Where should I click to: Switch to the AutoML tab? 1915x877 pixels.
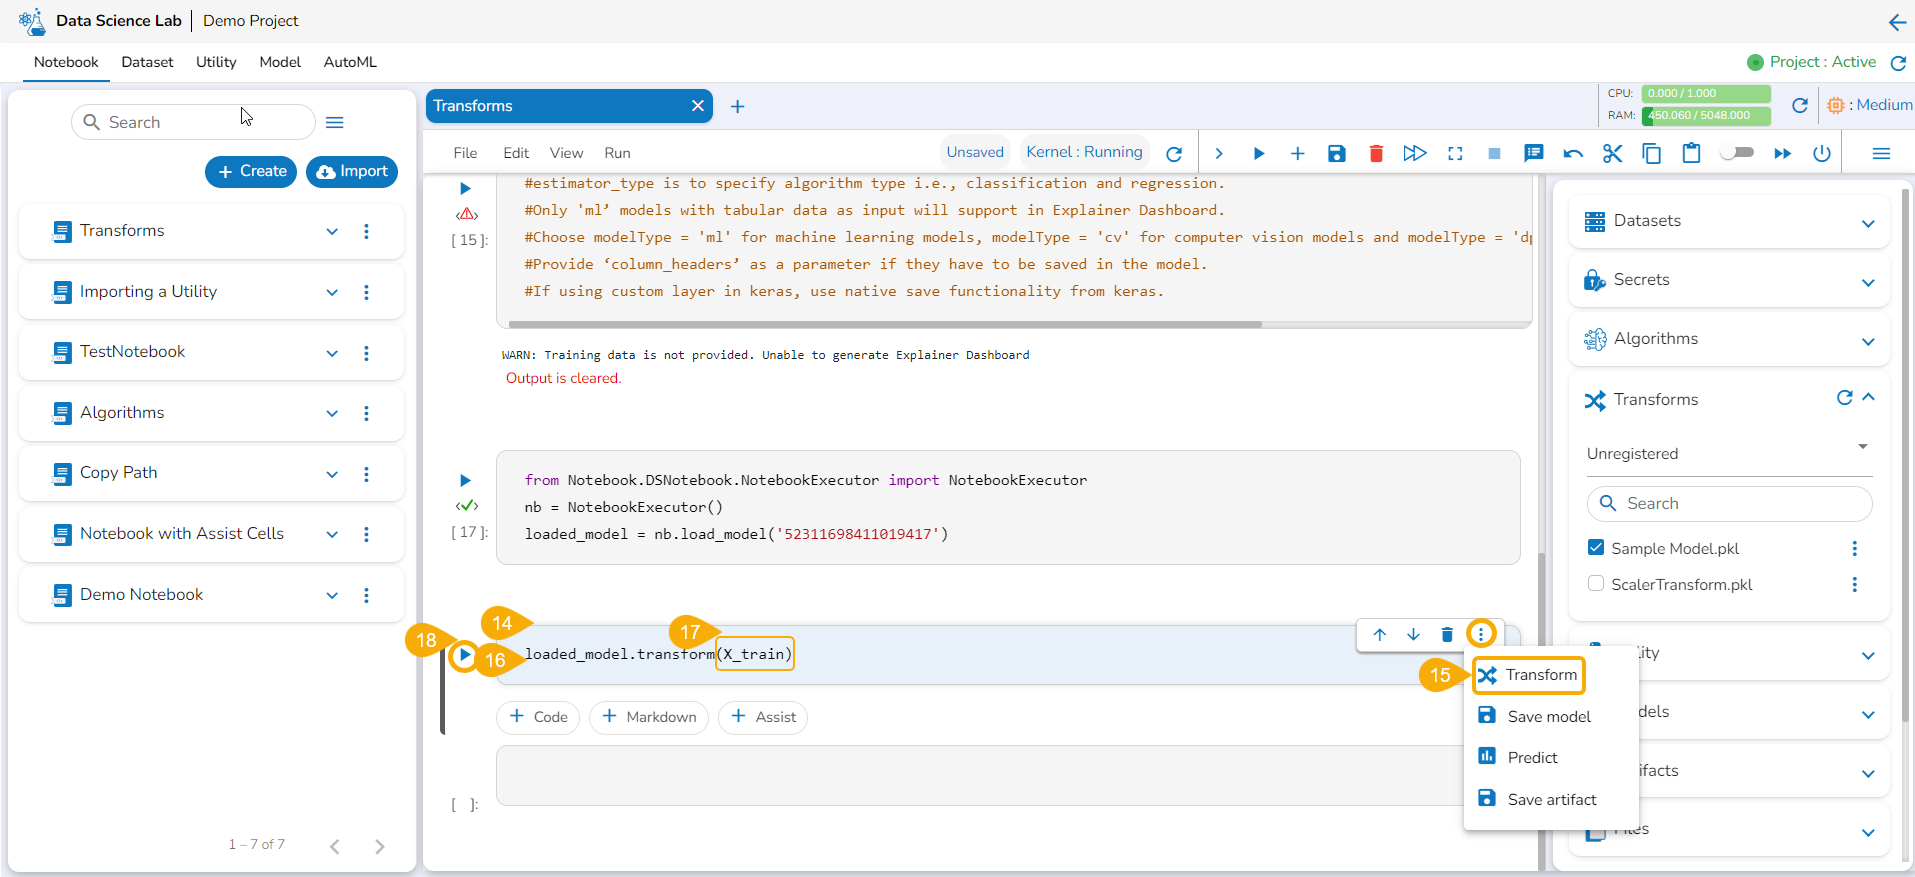tap(350, 62)
